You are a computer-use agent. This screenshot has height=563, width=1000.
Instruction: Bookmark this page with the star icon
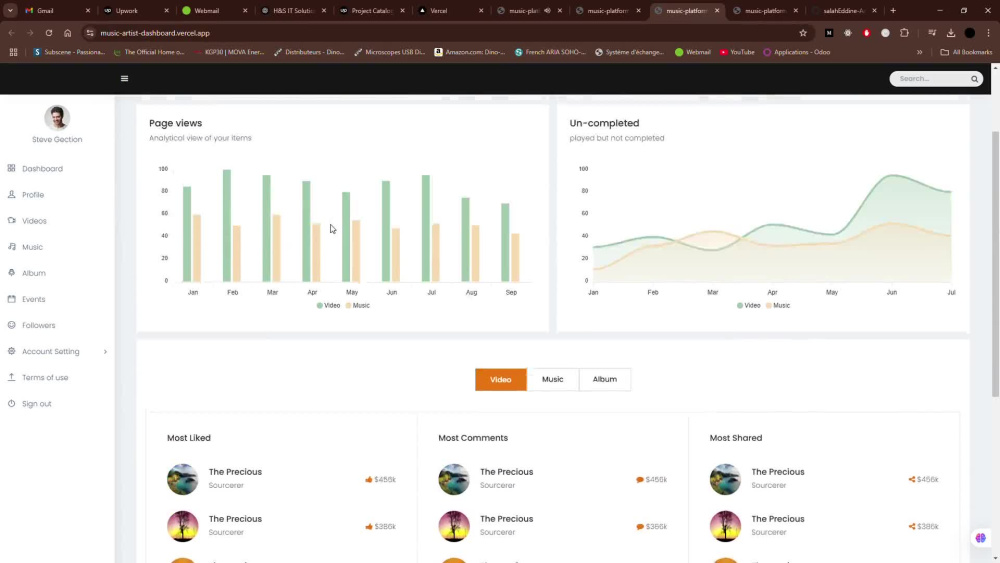[803, 33]
